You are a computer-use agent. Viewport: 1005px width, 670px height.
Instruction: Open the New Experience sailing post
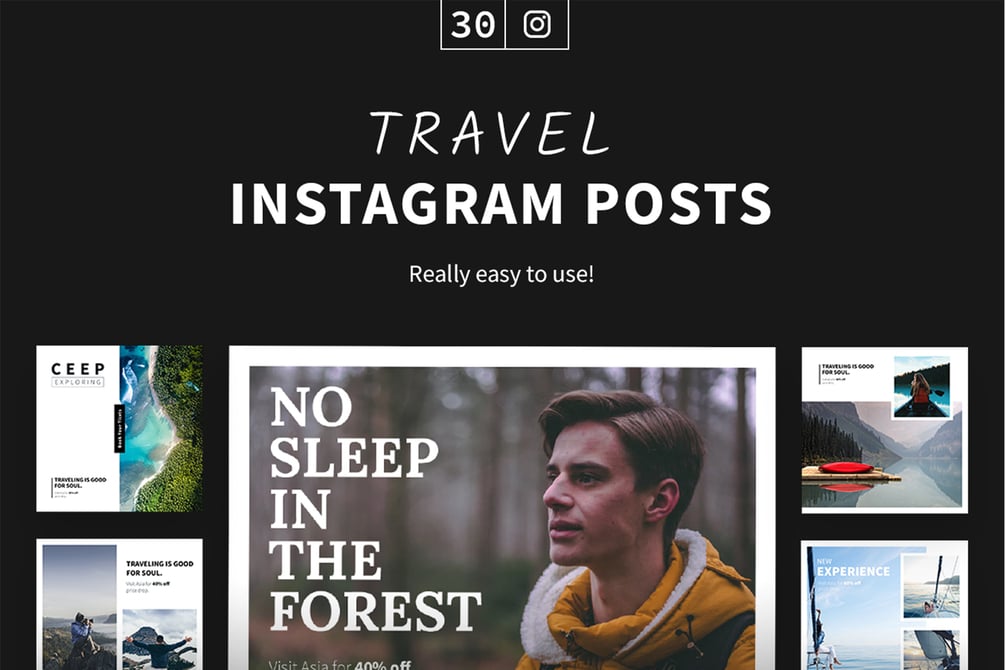pyautogui.click(x=885, y=605)
